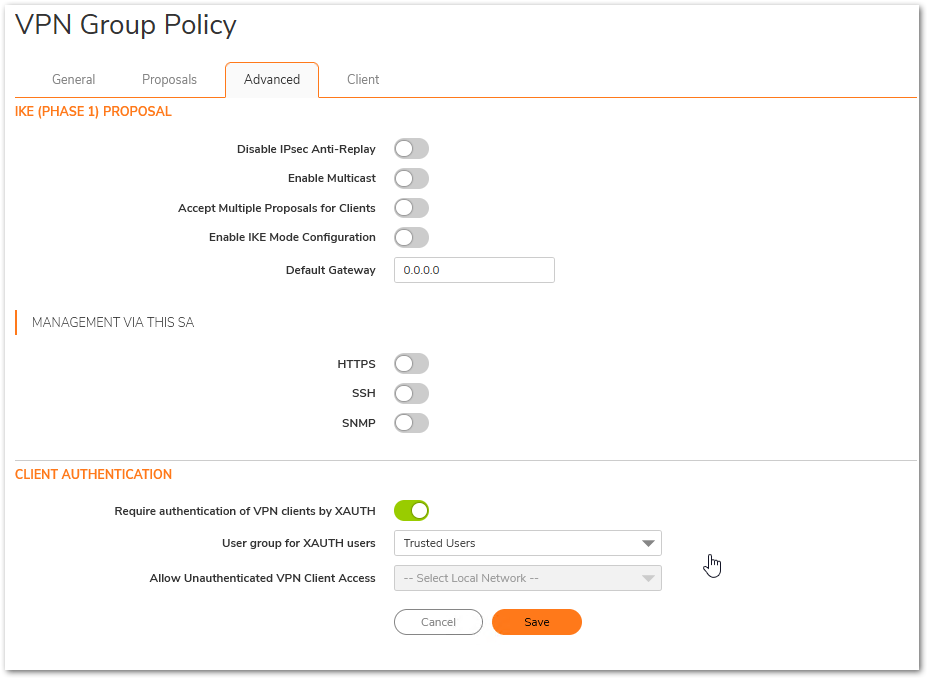This screenshot has height=679, width=928.
Task: Open the Proposals tab
Action: [x=169, y=80]
